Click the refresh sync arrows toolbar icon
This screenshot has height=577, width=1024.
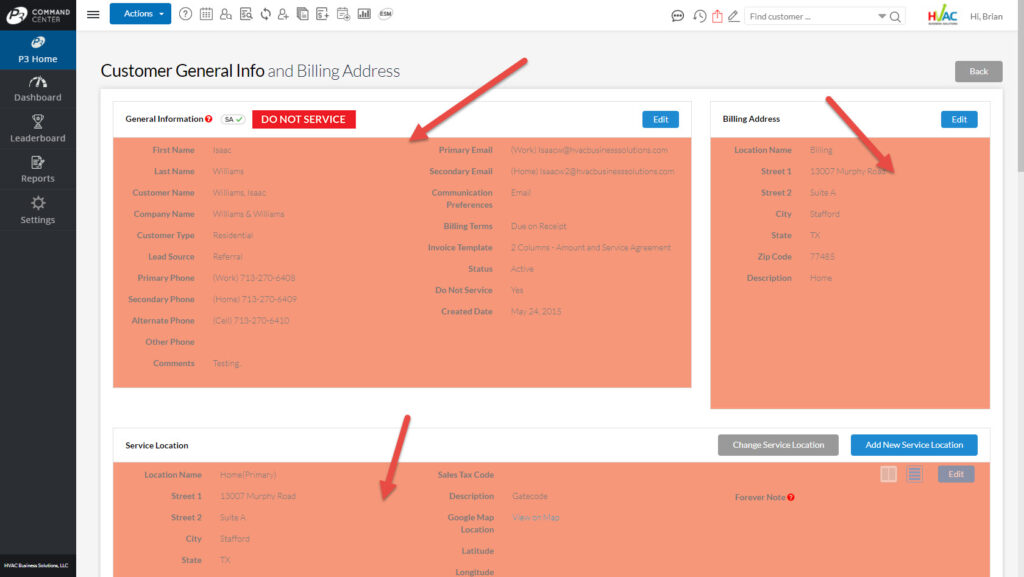pos(265,14)
